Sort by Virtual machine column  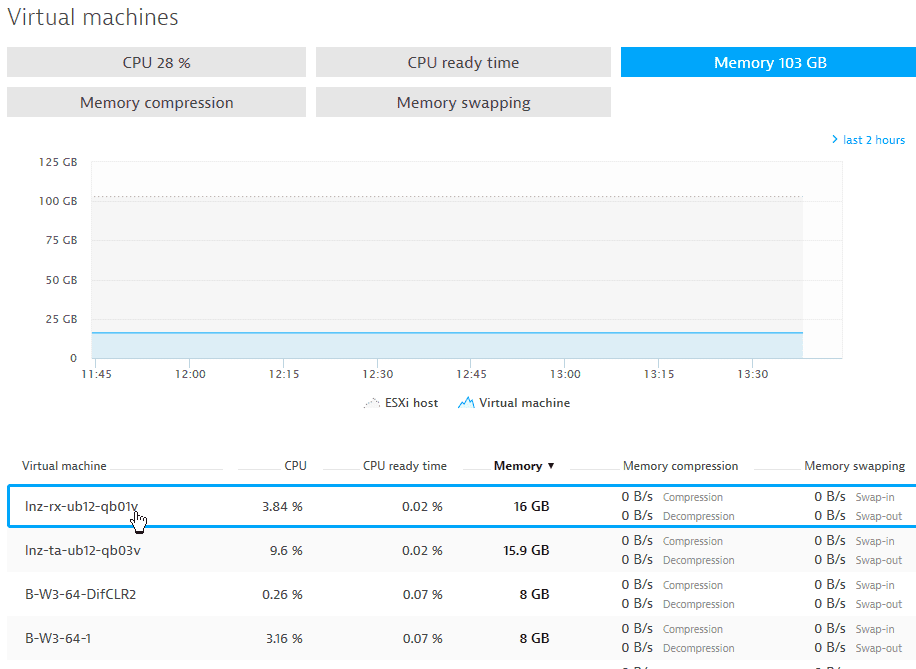click(x=64, y=466)
